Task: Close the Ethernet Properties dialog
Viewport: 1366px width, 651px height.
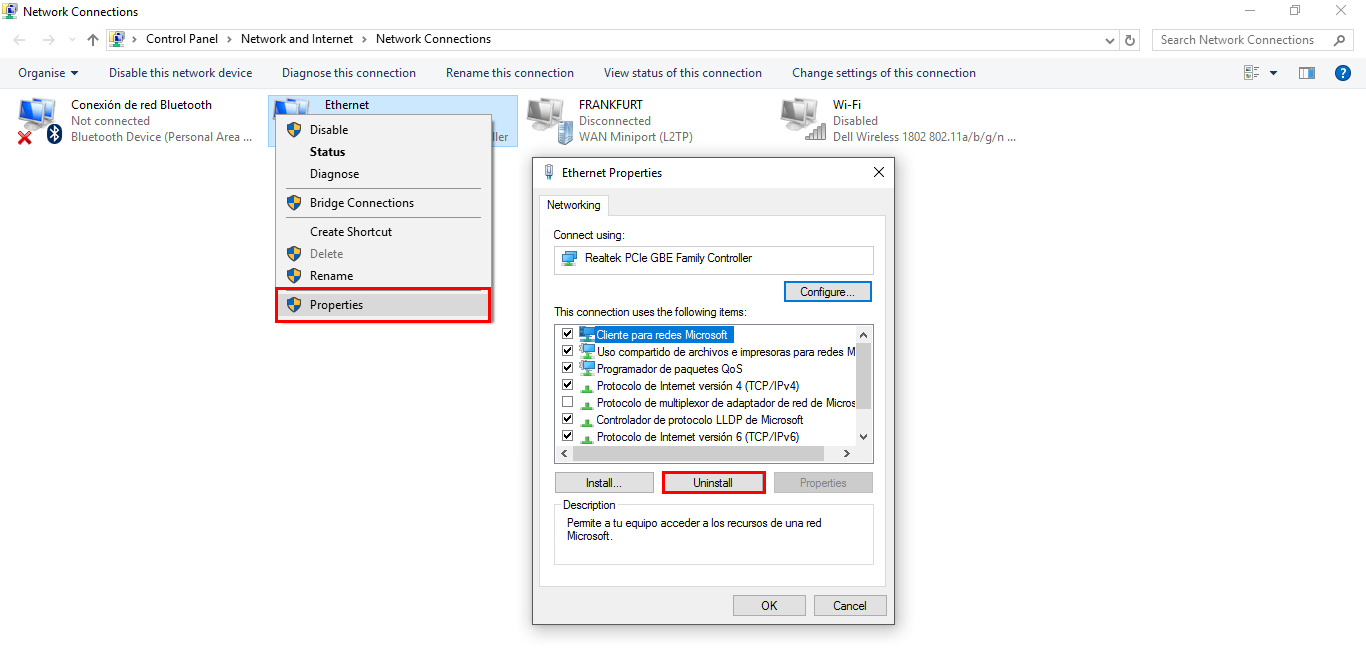Action: pyautogui.click(x=879, y=172)
